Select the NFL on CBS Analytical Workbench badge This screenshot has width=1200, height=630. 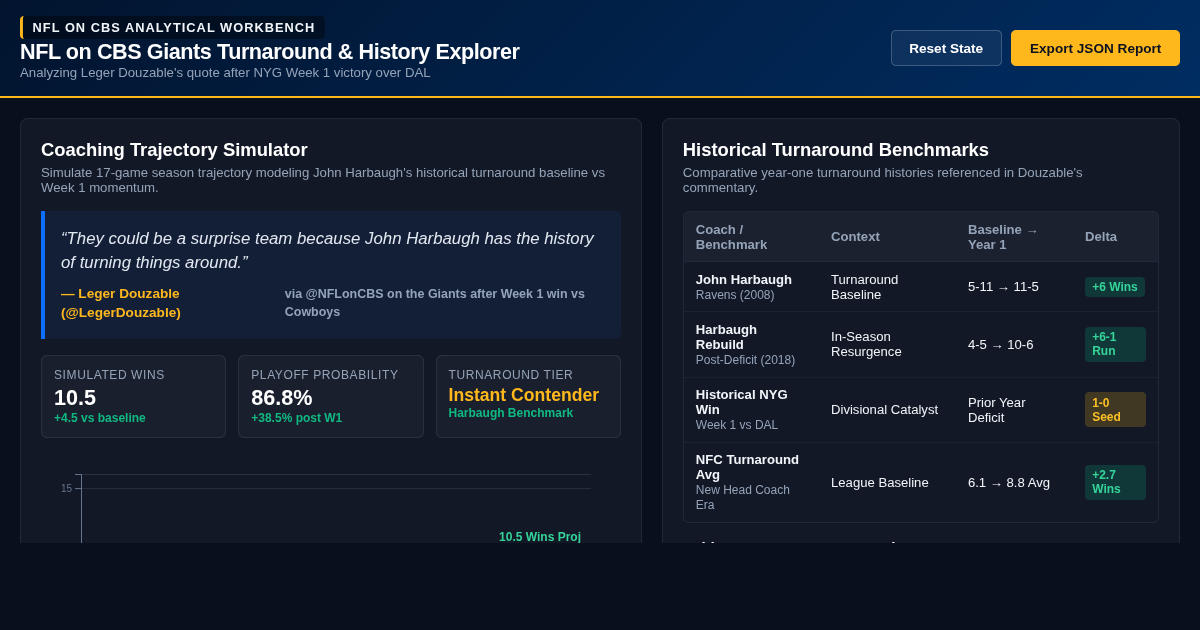coord(172,27)
